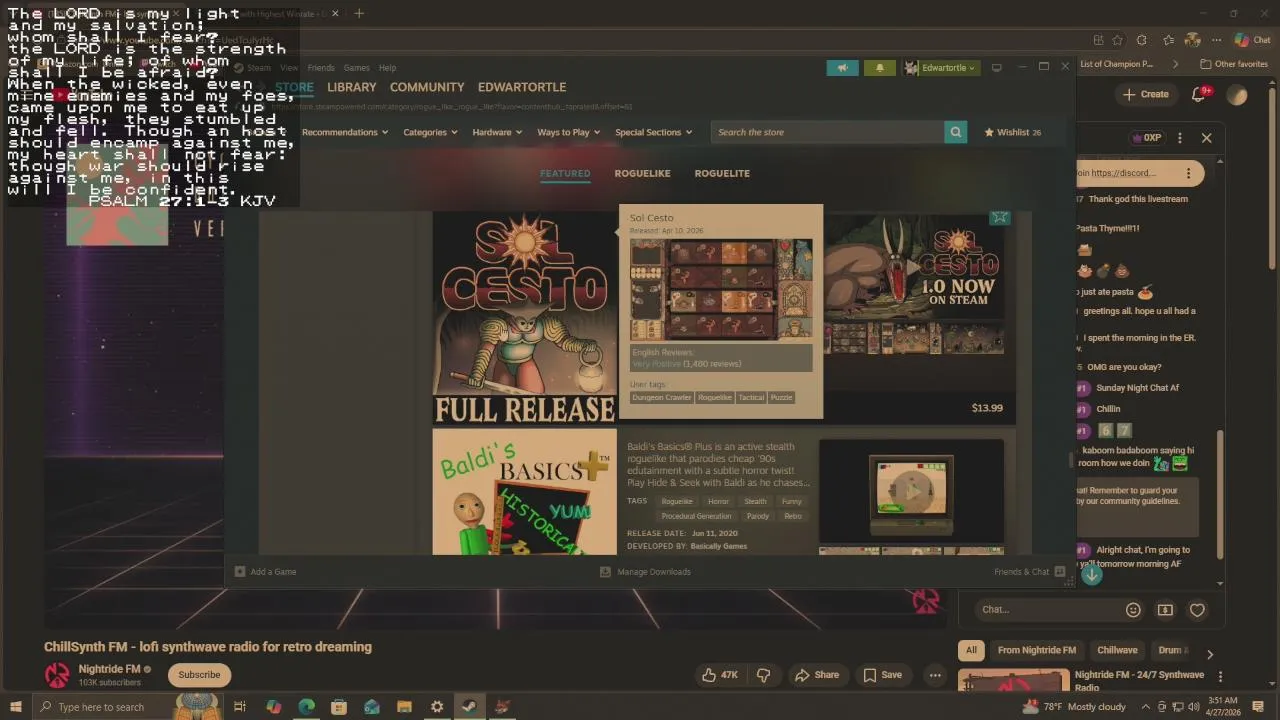Open Microsoft Edge from the taskbar
The height and width of the screenshot is (720, 1280).
click(306, 707)
